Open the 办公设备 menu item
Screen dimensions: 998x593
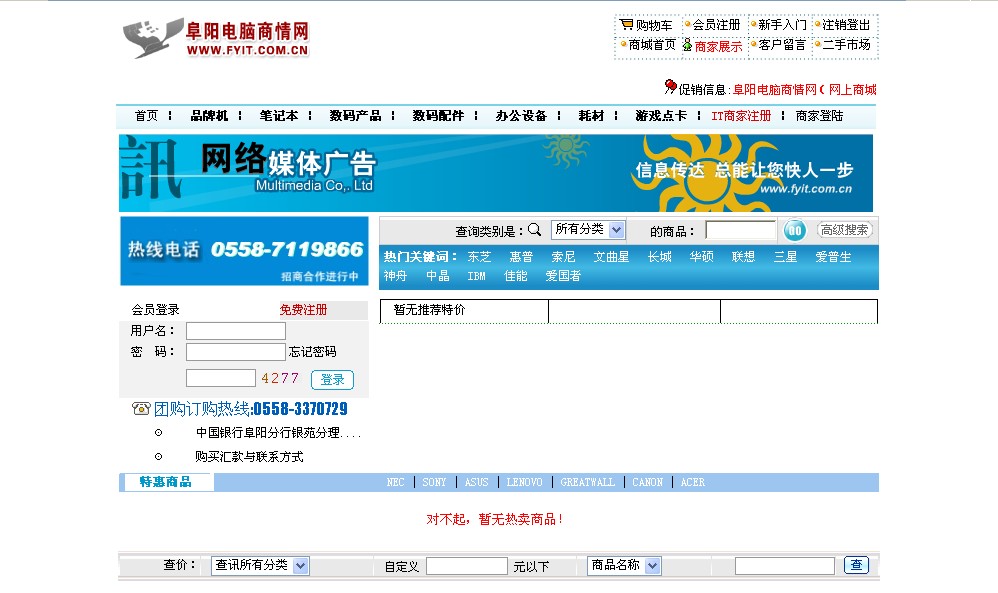click(x=521, y=116)
